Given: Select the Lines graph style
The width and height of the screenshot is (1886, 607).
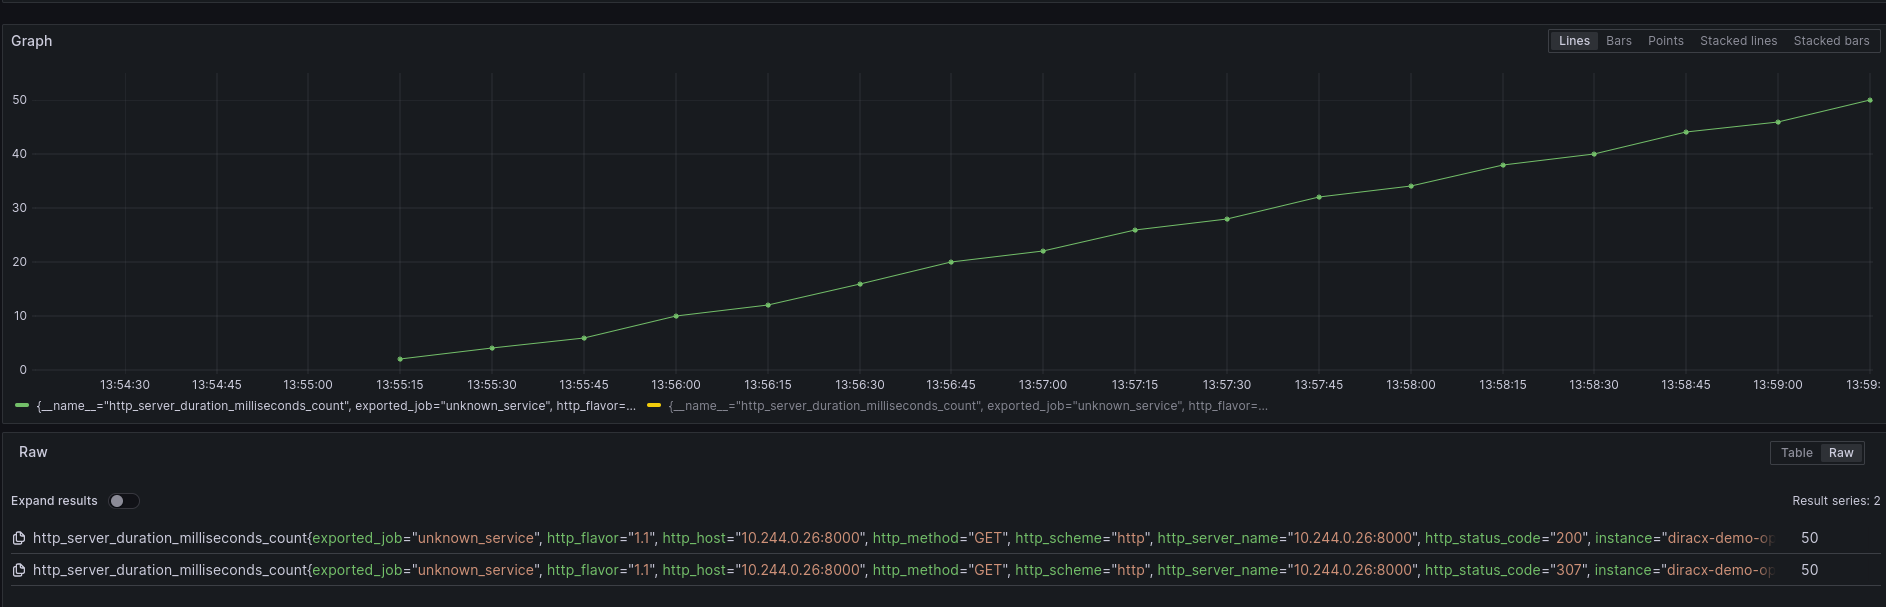Looking at the screenshot, I should [x=1573, y=41].
